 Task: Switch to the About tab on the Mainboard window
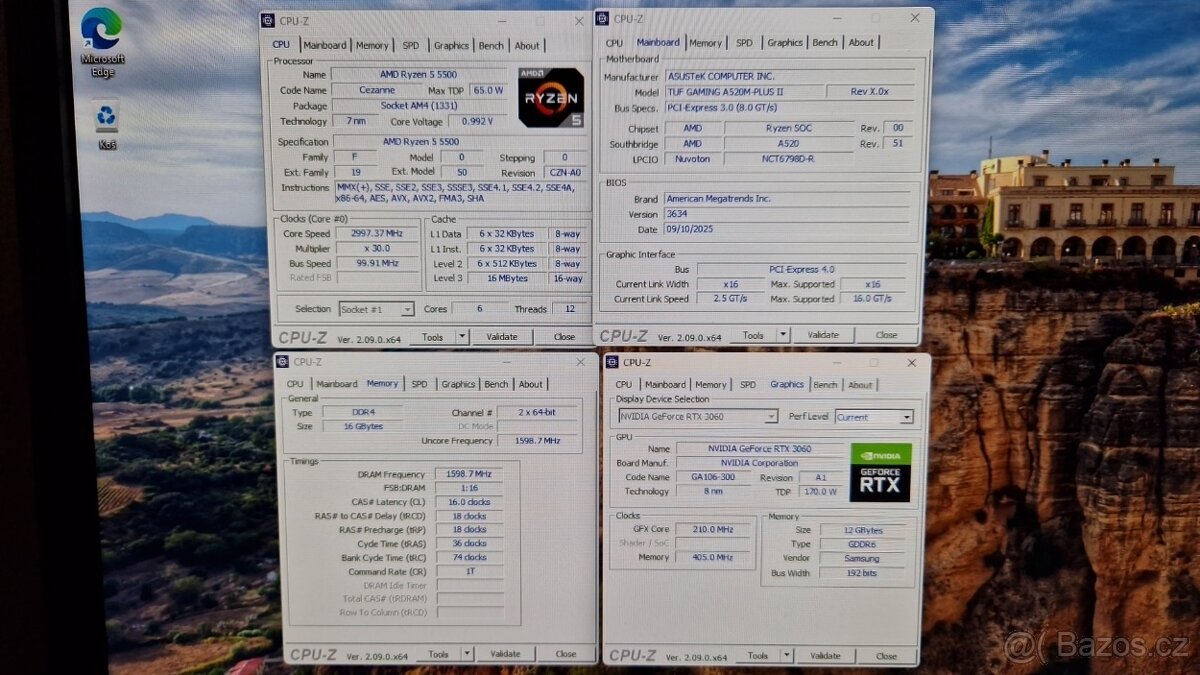(x=861, y=42)
